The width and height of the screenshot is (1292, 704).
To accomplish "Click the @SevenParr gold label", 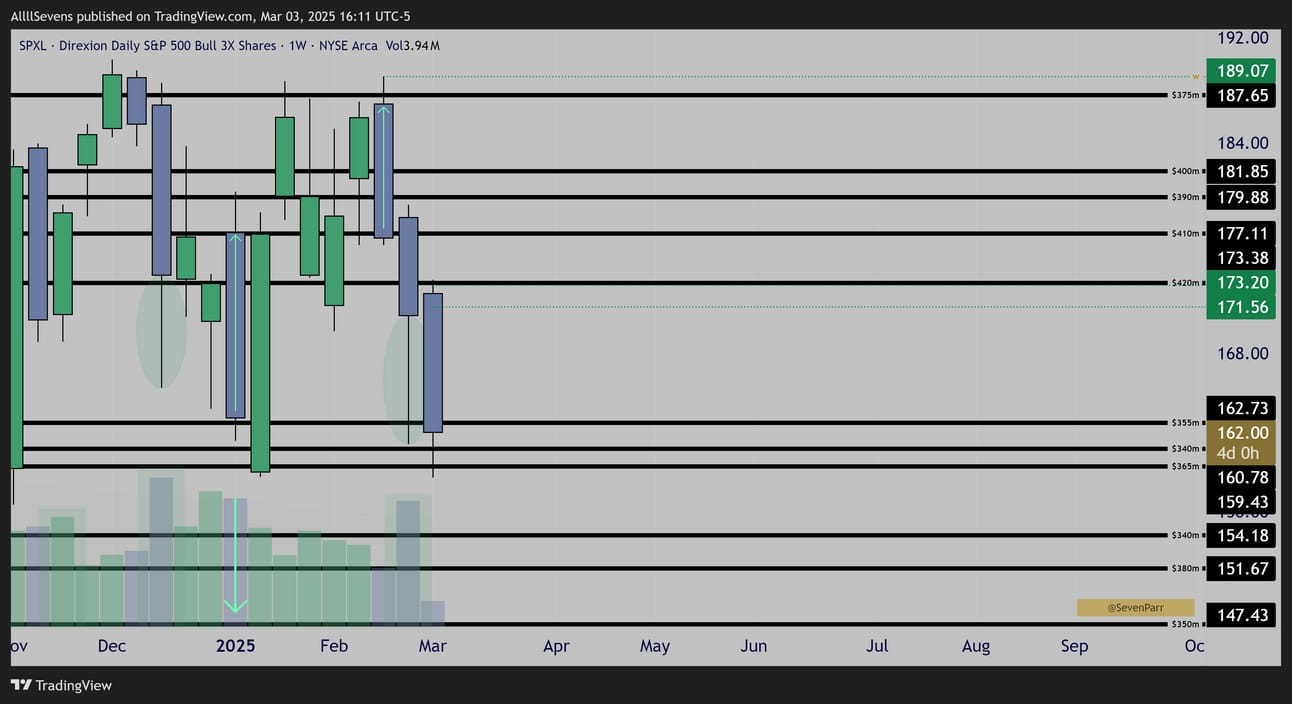I will [x=1135, y=607].
